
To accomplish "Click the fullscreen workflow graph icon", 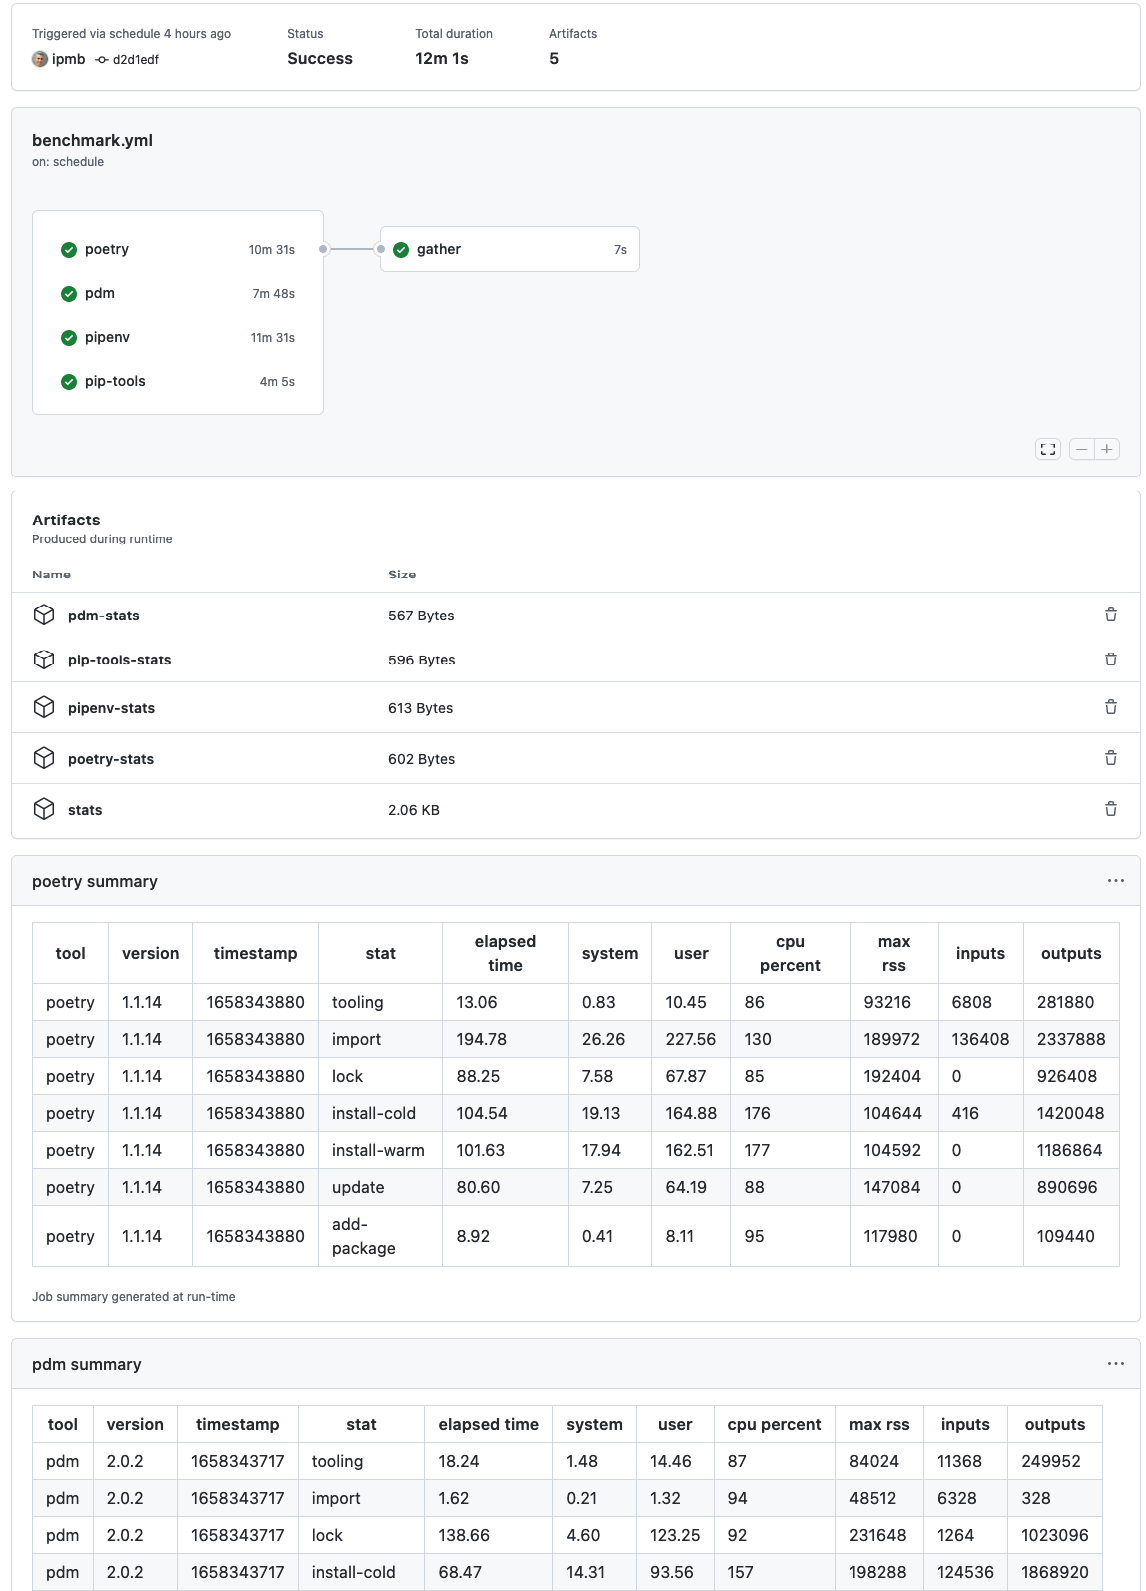I will coord(1048,450).
